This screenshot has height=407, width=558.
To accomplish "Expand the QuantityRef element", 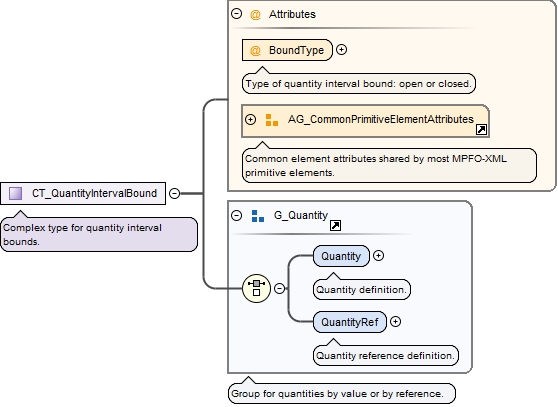I will pos(395,322).
